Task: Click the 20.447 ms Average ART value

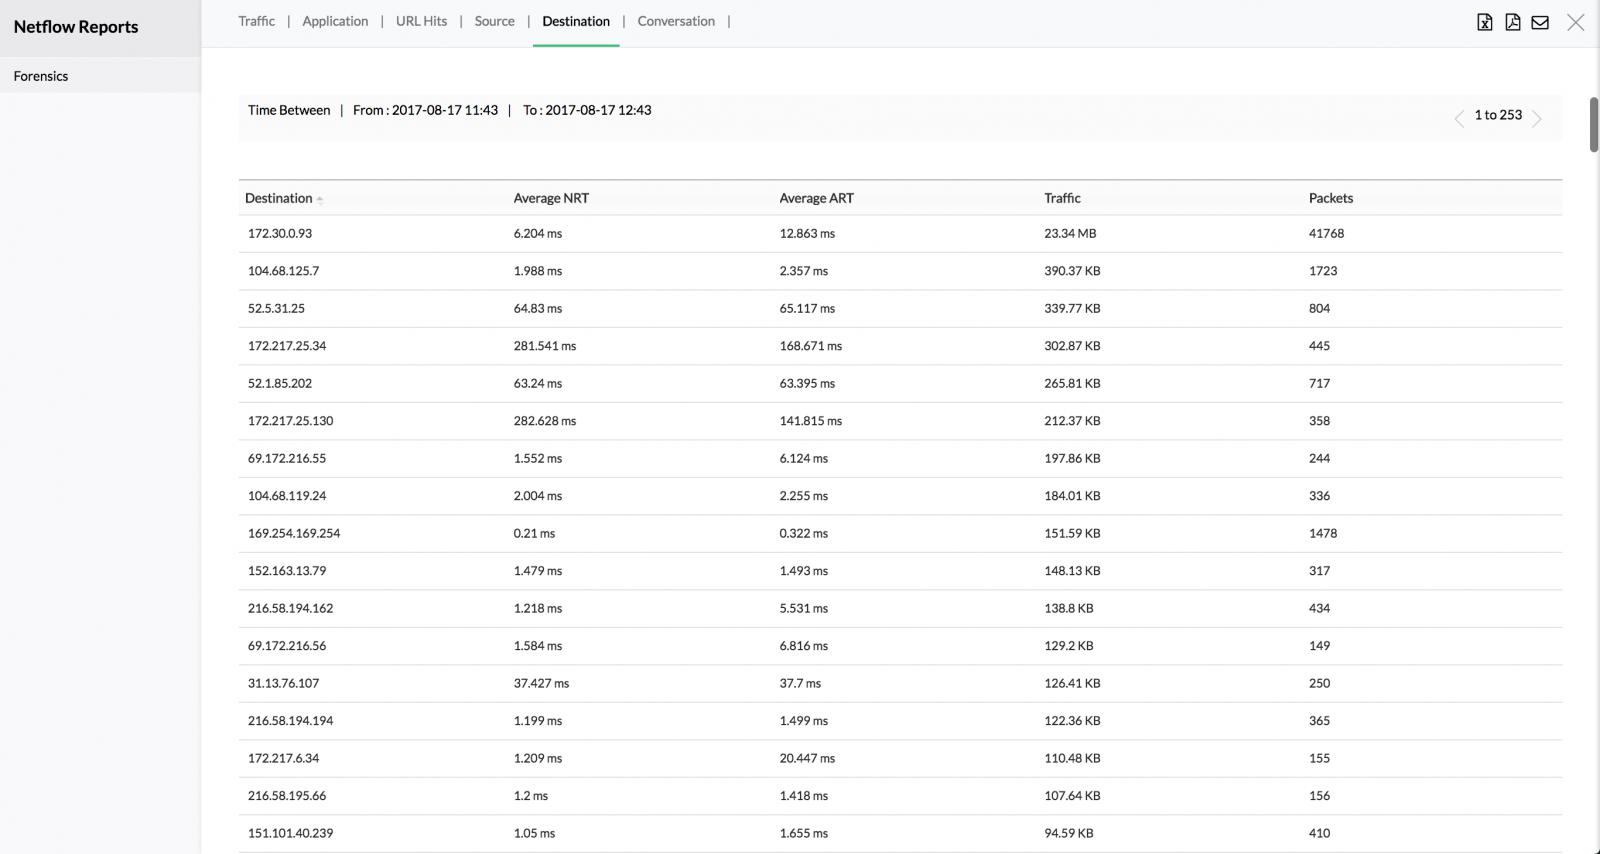Action: click(807, 758)
